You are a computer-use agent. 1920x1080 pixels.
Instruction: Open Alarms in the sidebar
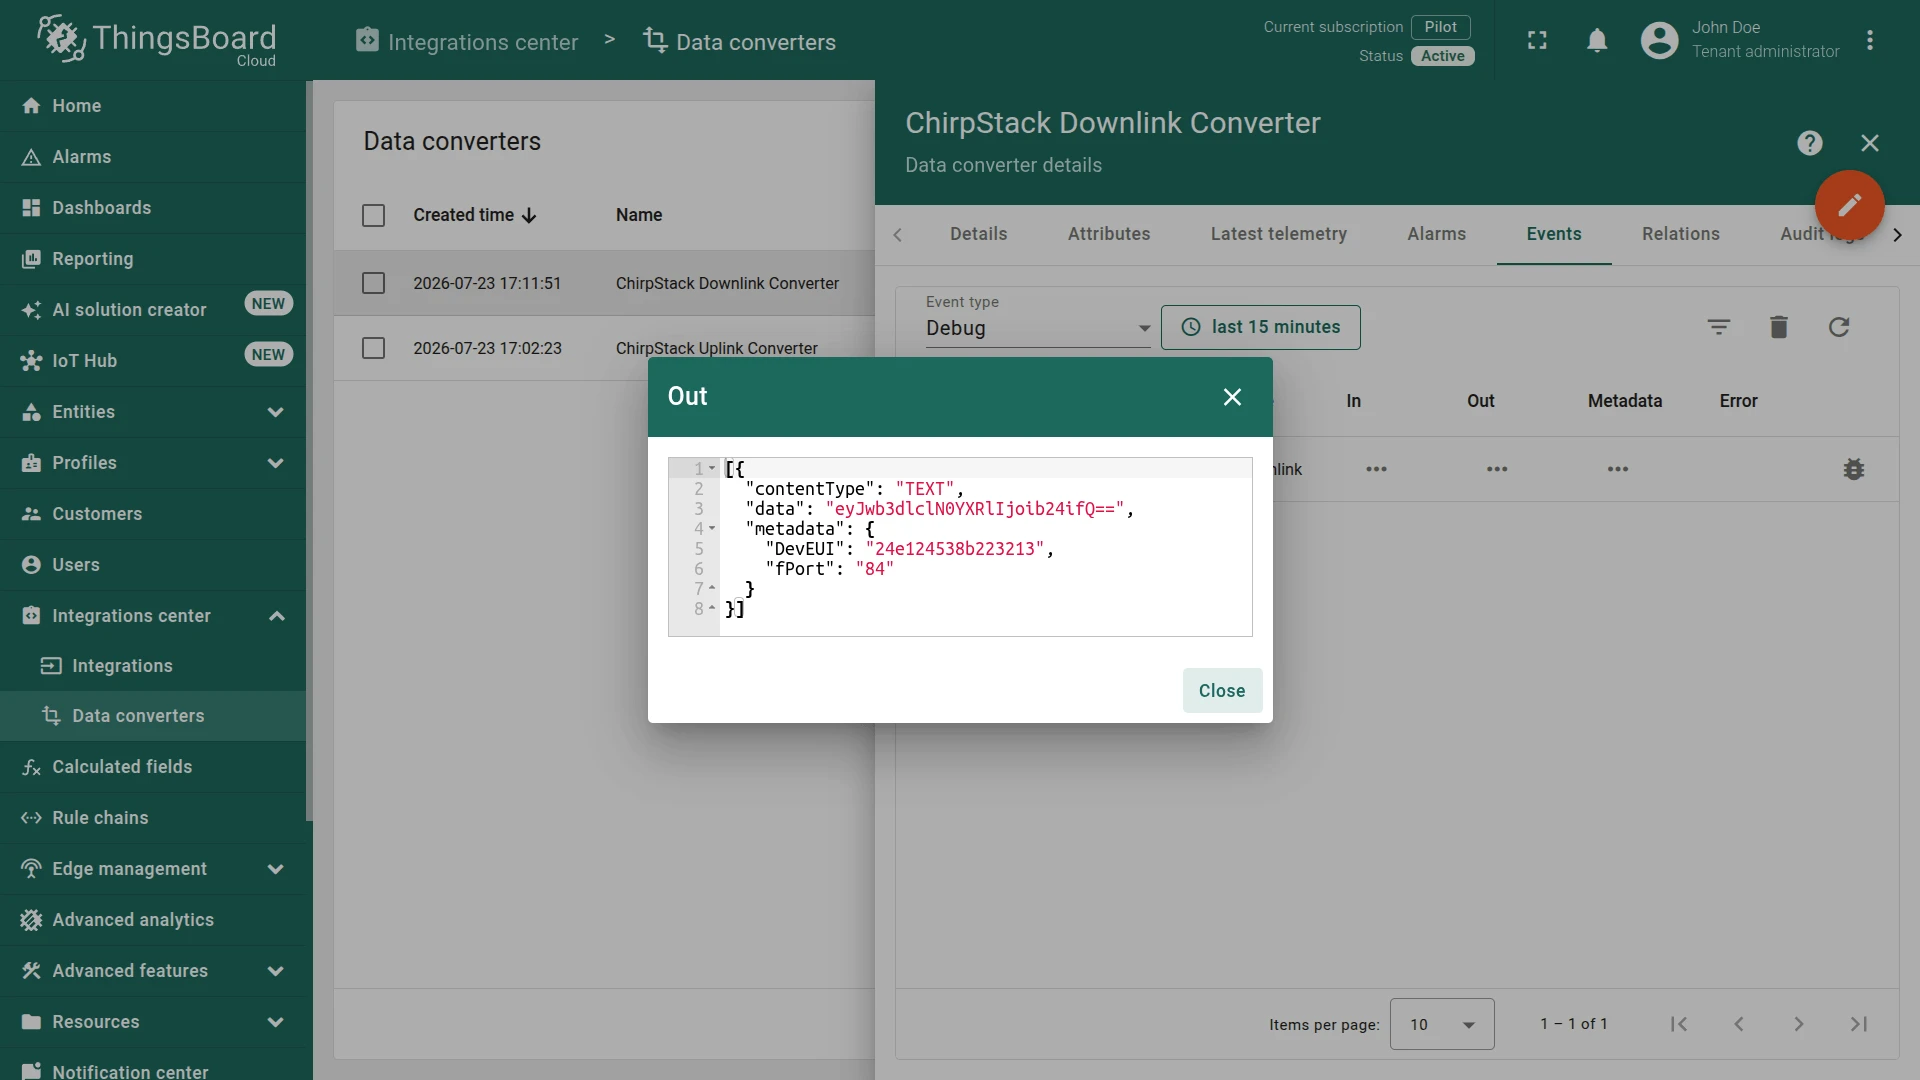point(152,157)
